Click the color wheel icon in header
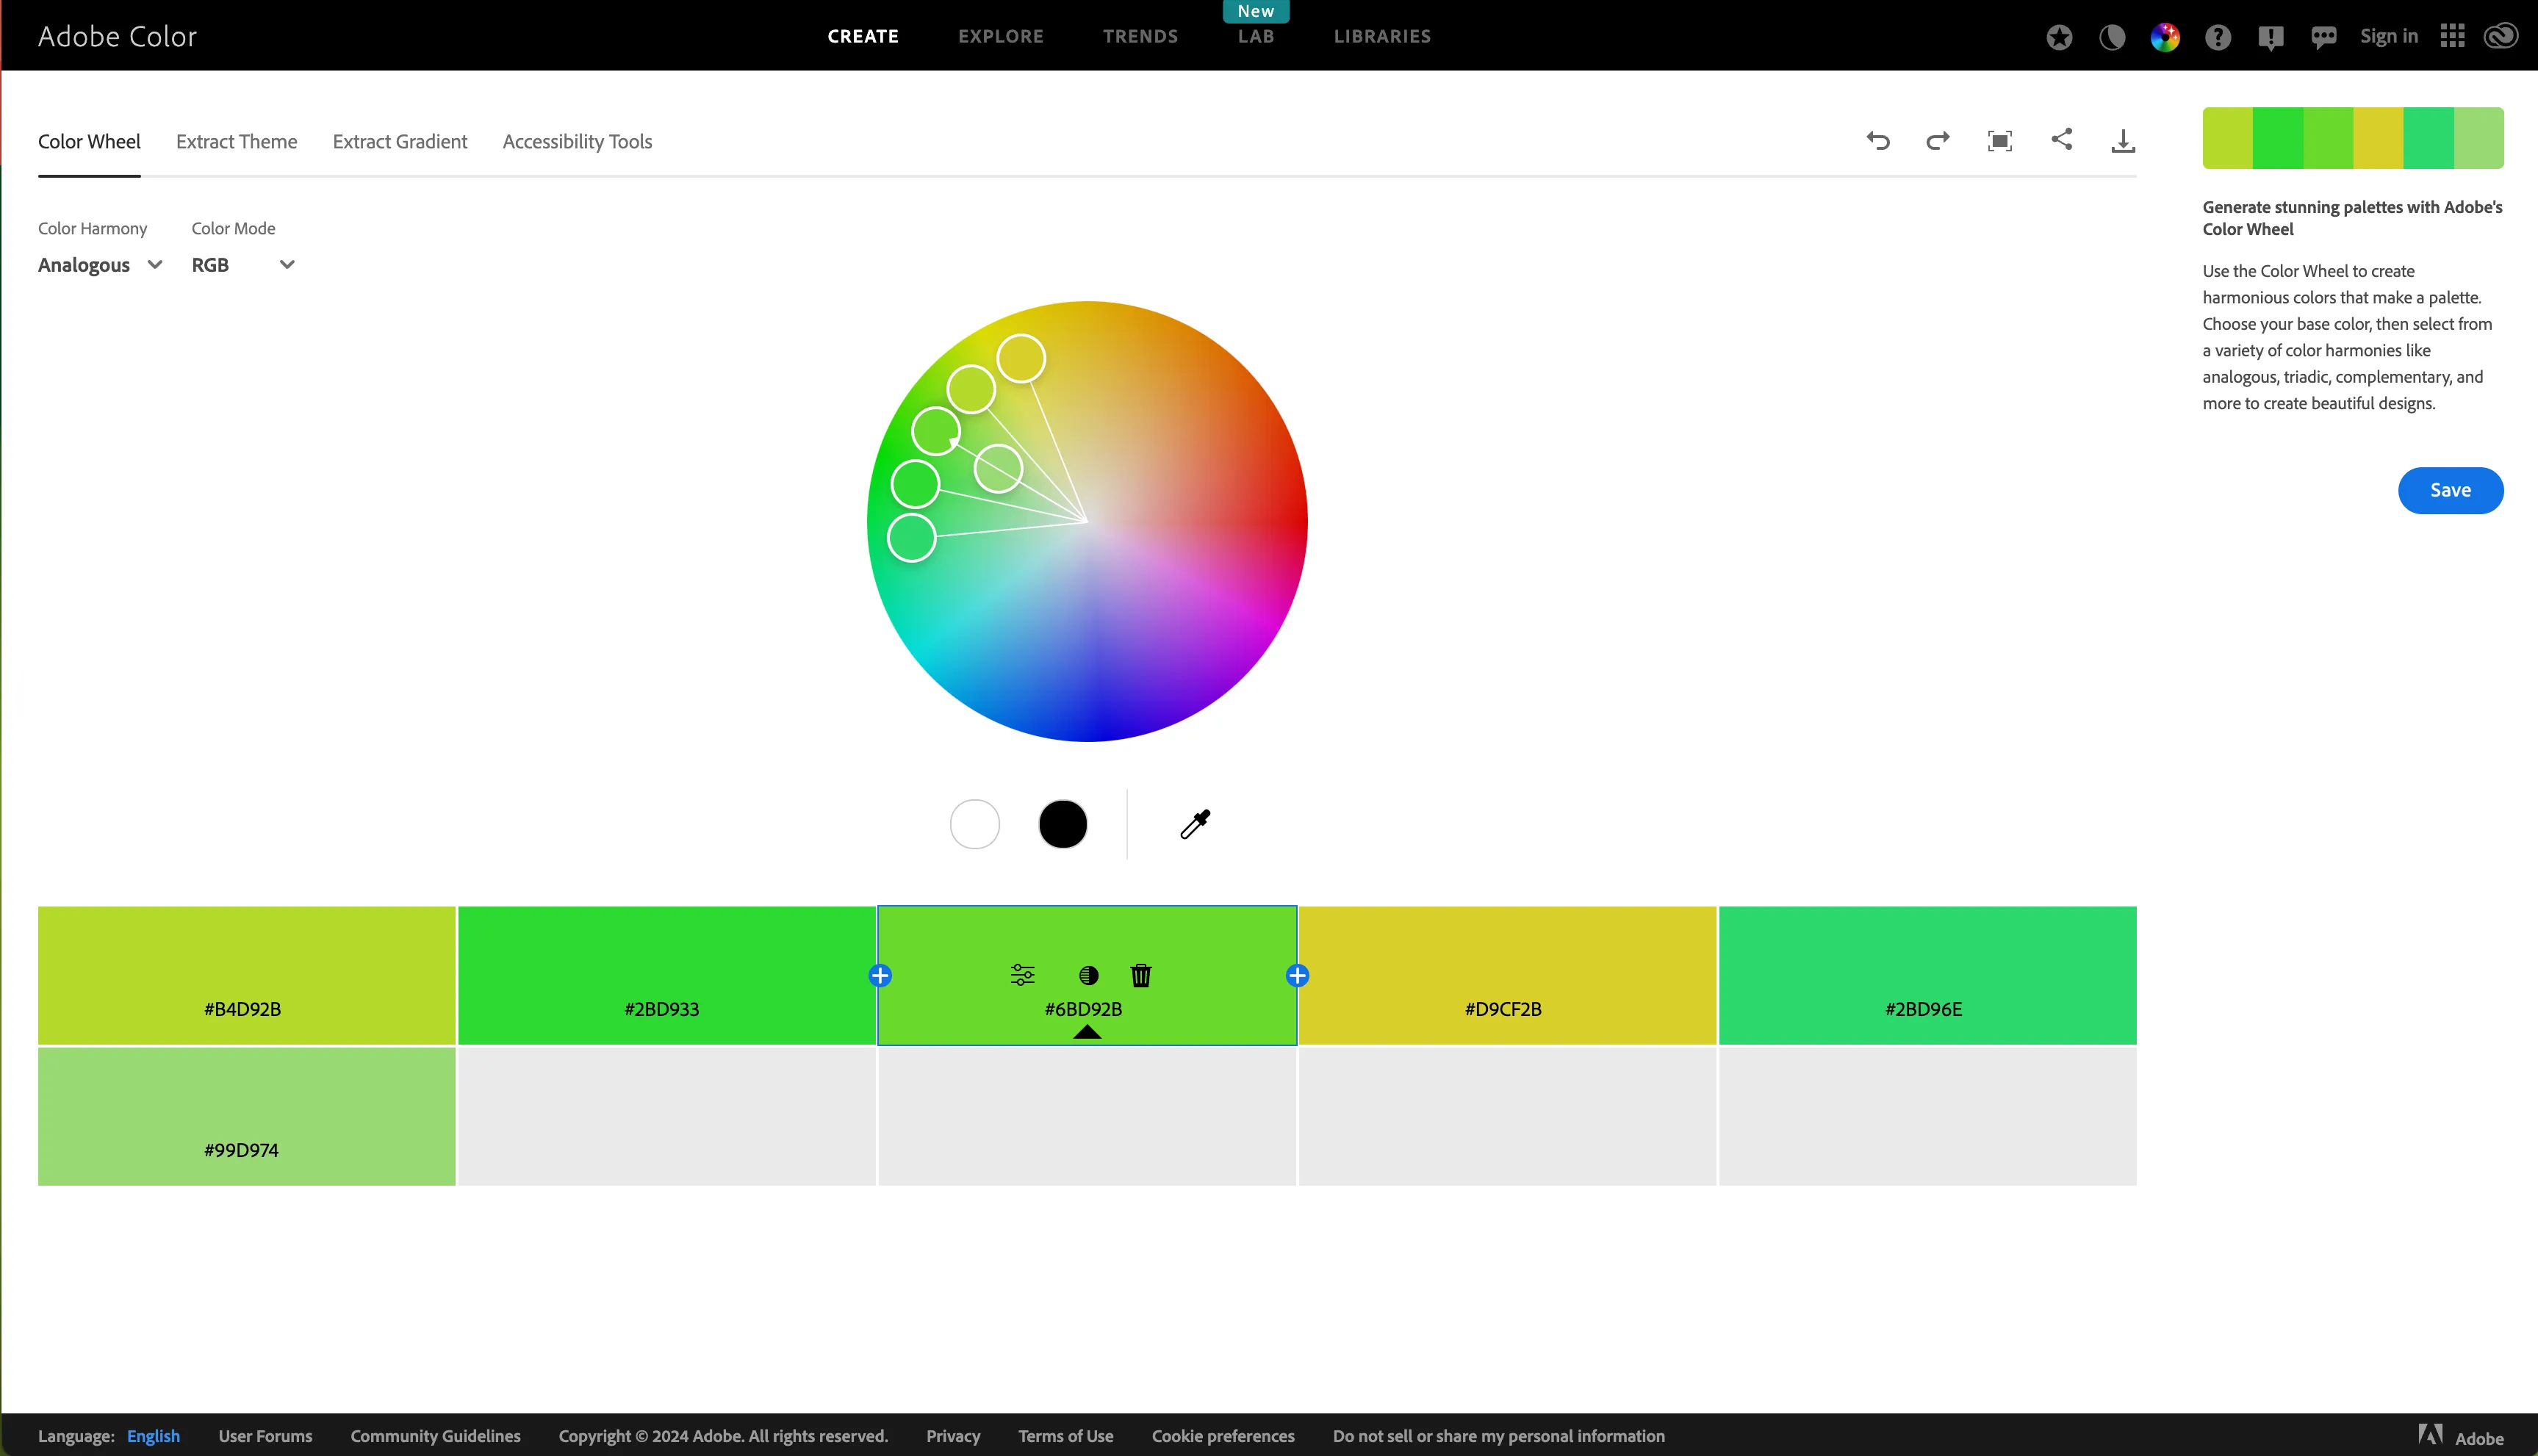Screen dimensions: 2538x1456 pyautogui.click(x=2165, y=37)
